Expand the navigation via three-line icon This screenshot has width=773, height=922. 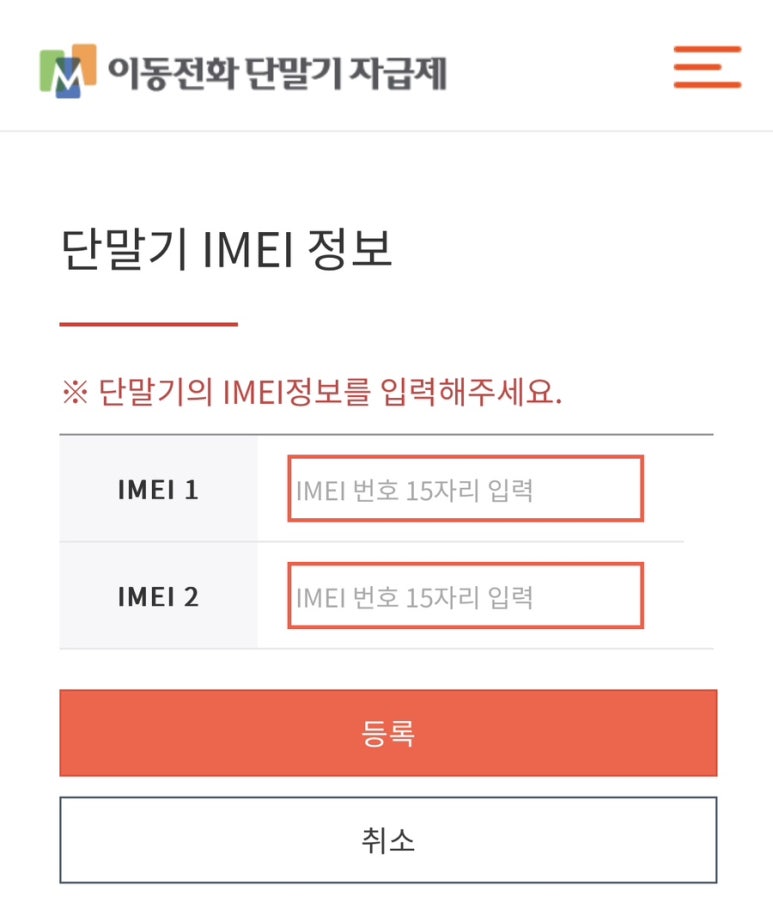pyautogui.click(x=707, y=67)
